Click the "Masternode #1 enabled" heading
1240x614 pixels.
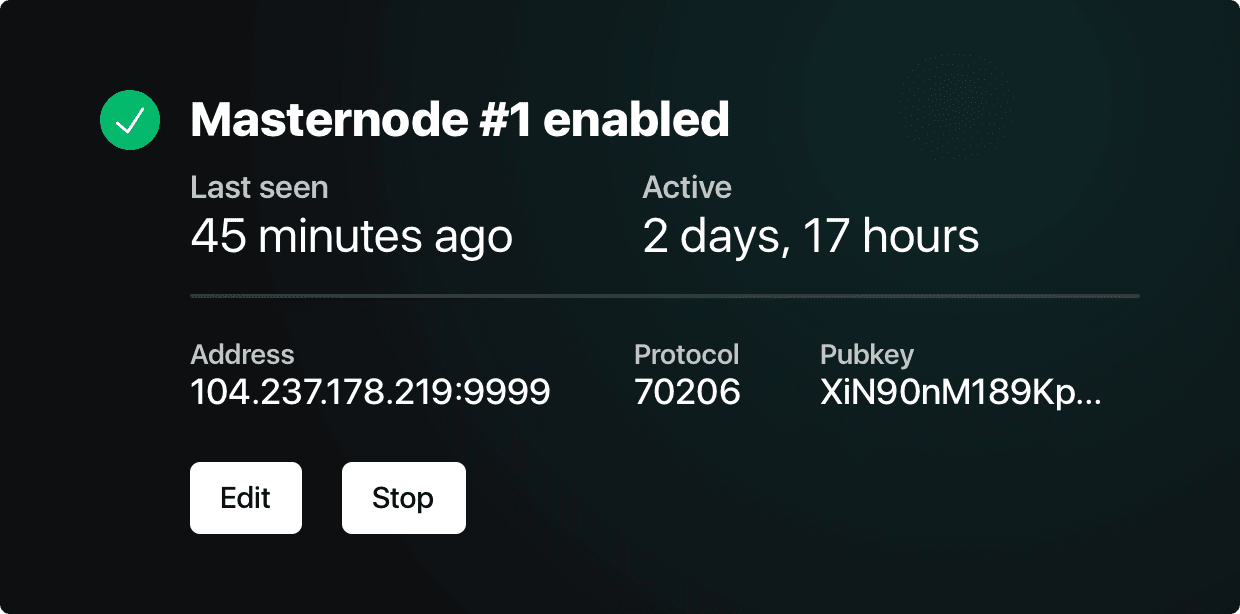click(459, 120)
